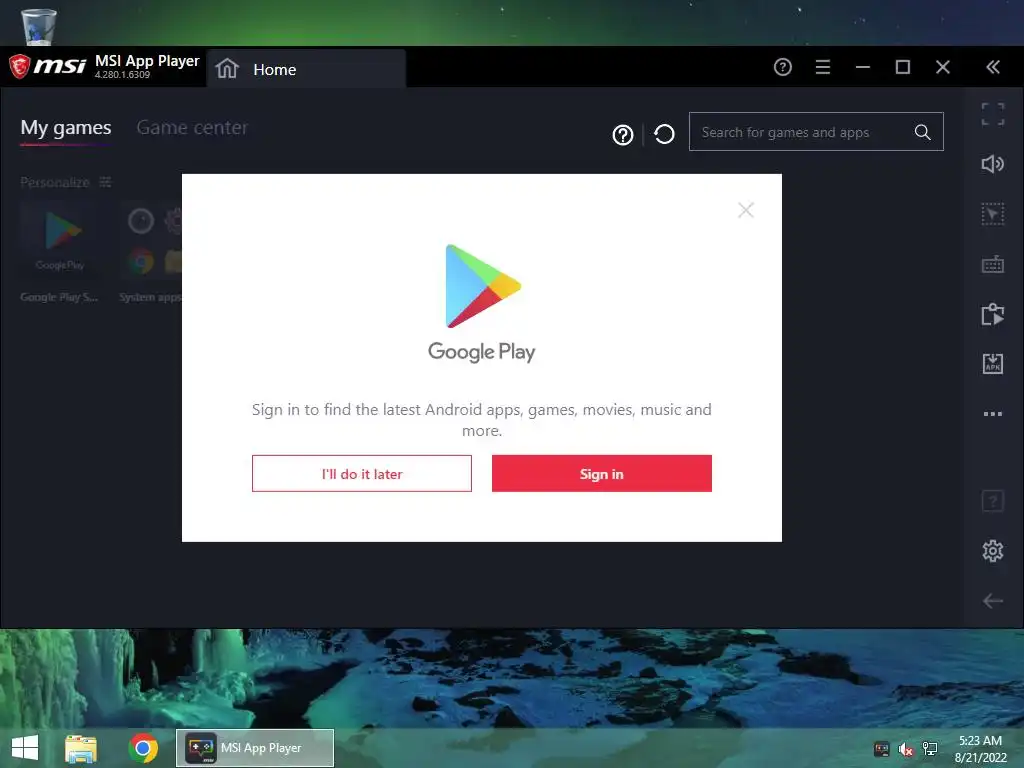Open File Explorer from the taskbar
Viewport: 1024px width, 768px height.
81,748
